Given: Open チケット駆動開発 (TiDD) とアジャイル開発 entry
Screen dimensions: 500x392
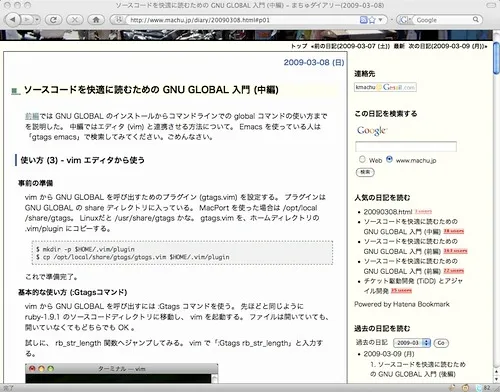Looking at the screenshot, I should [x=413, y=286].
